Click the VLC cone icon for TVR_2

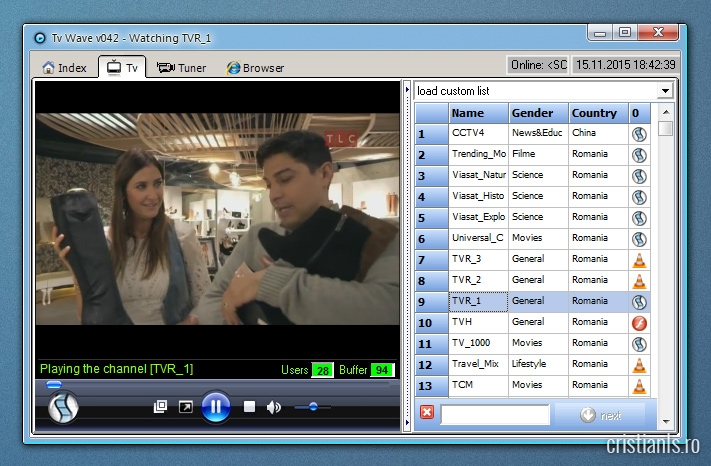click(x=639, y=281)
